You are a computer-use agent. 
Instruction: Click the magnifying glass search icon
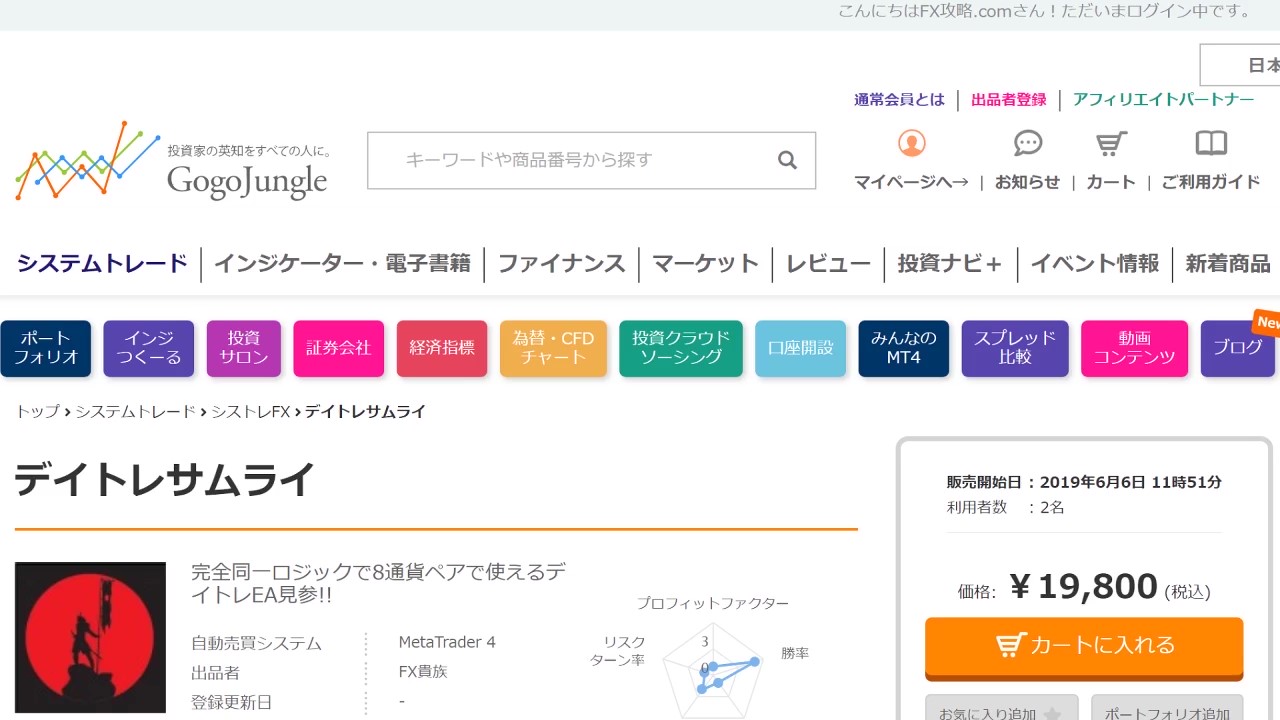pyautogui.click(x=787, y=160)
